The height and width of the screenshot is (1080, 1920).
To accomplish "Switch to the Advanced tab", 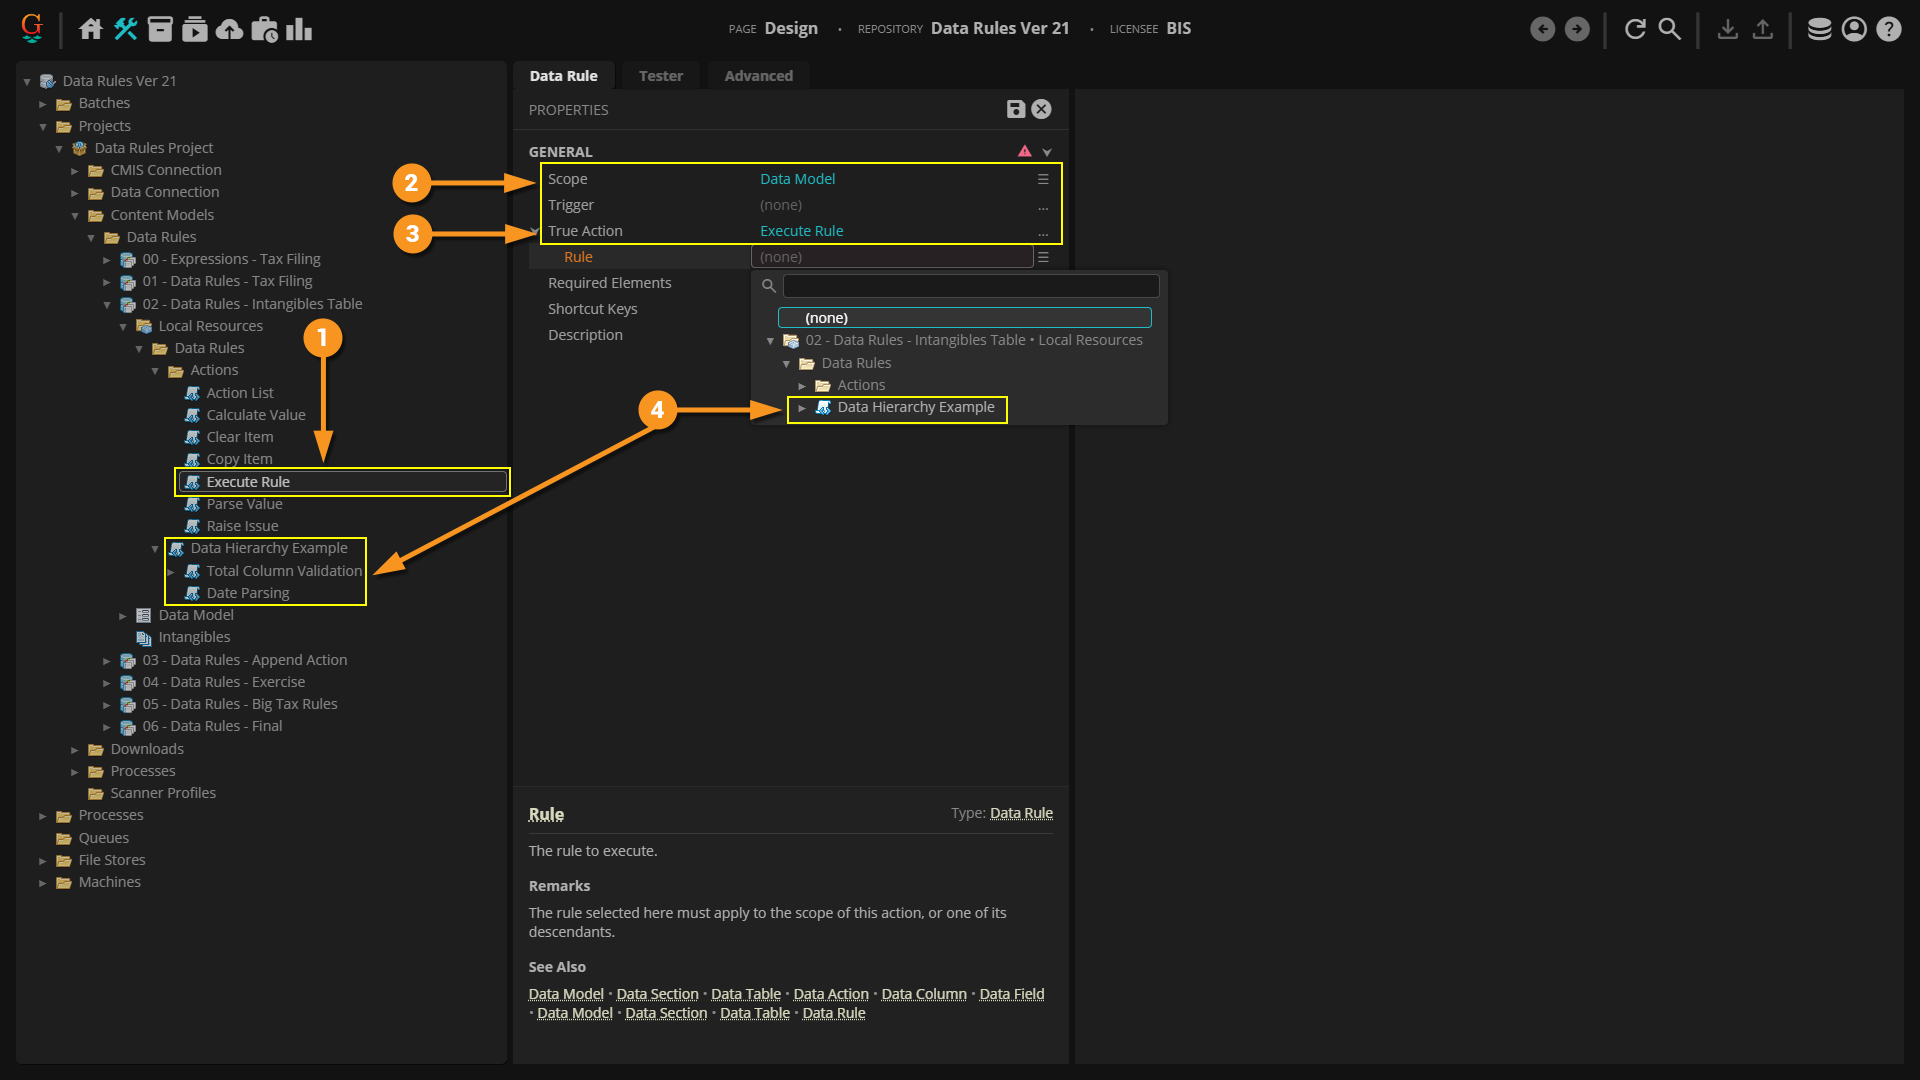I will point(758,76).
